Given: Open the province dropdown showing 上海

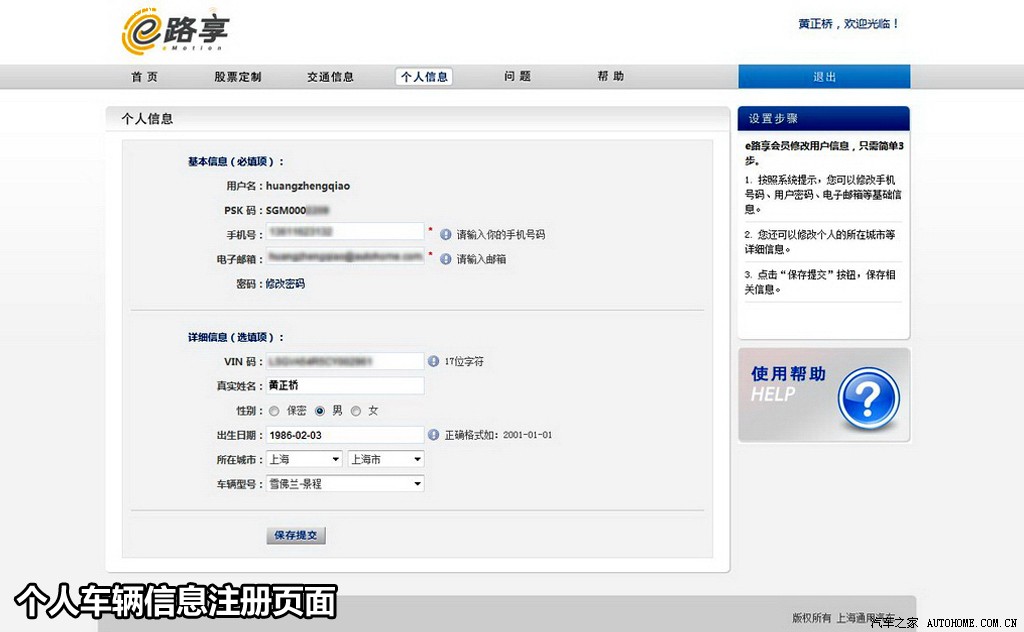Looking at the screenshot, I should click(304, 459).
